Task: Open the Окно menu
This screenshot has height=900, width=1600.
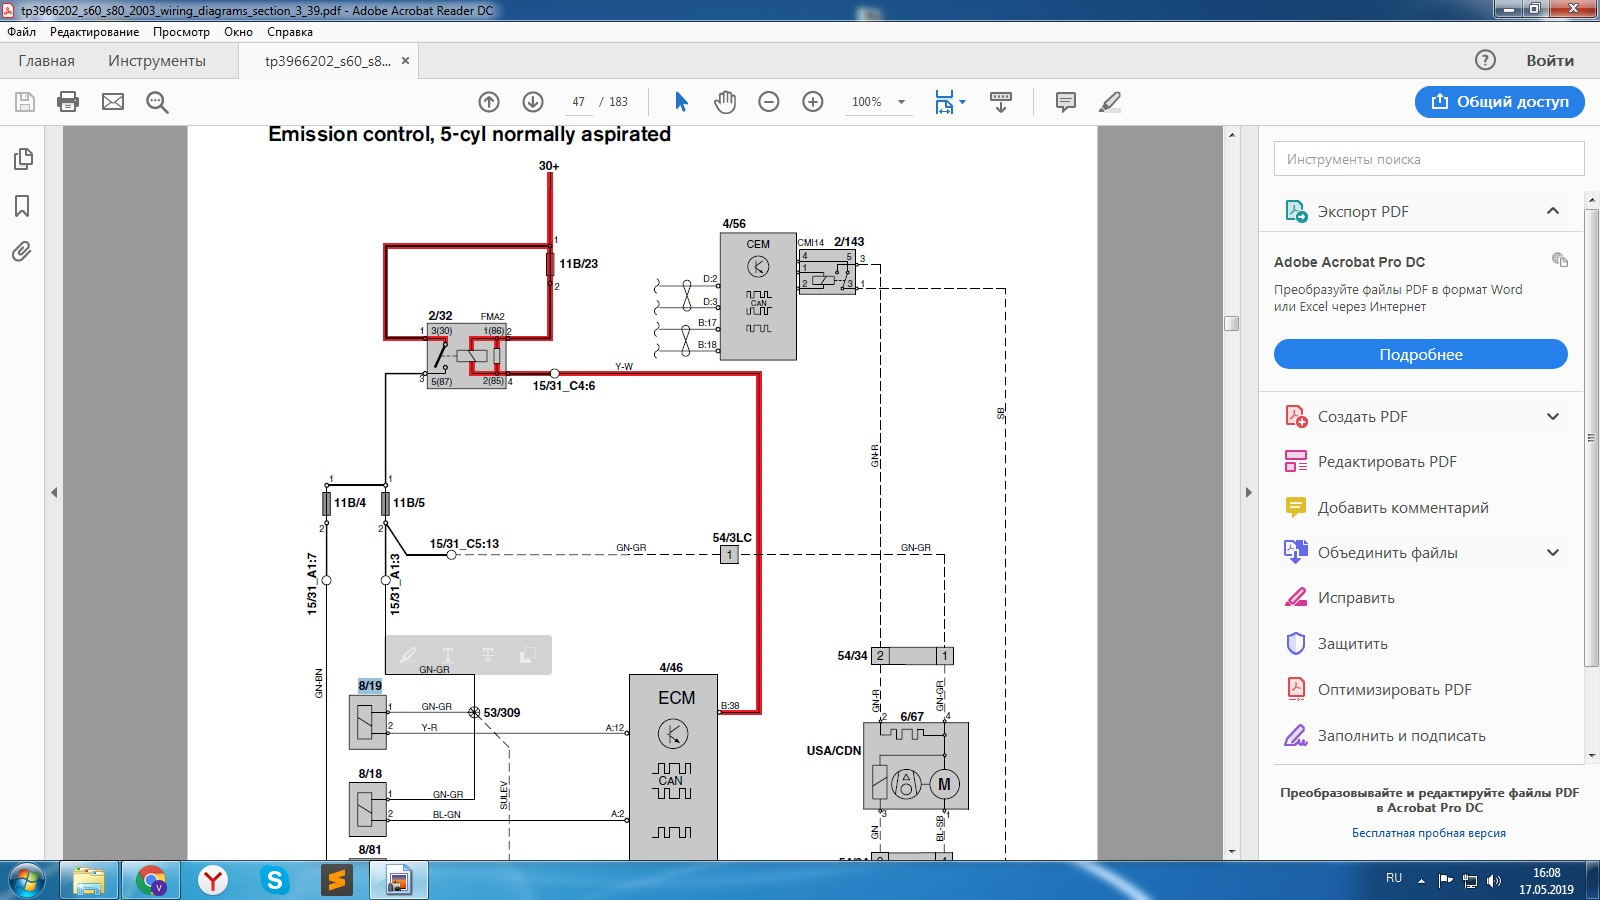Action: click(x=238, y=32)
